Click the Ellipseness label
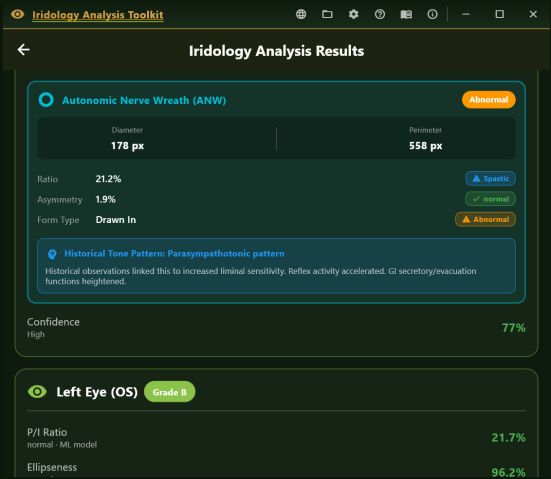The width and height of the screenshot is (551, 479). pyautogui.click(x=52, y=467)
